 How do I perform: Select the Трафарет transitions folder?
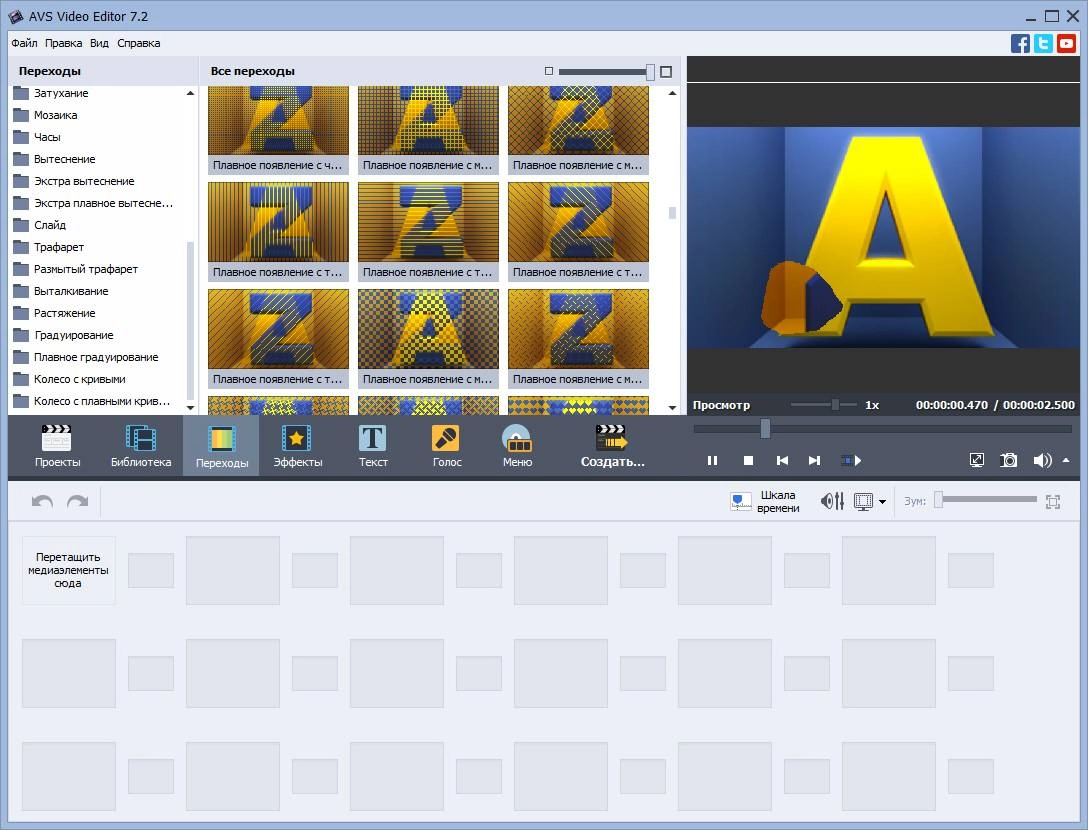[x=59, y=247]
